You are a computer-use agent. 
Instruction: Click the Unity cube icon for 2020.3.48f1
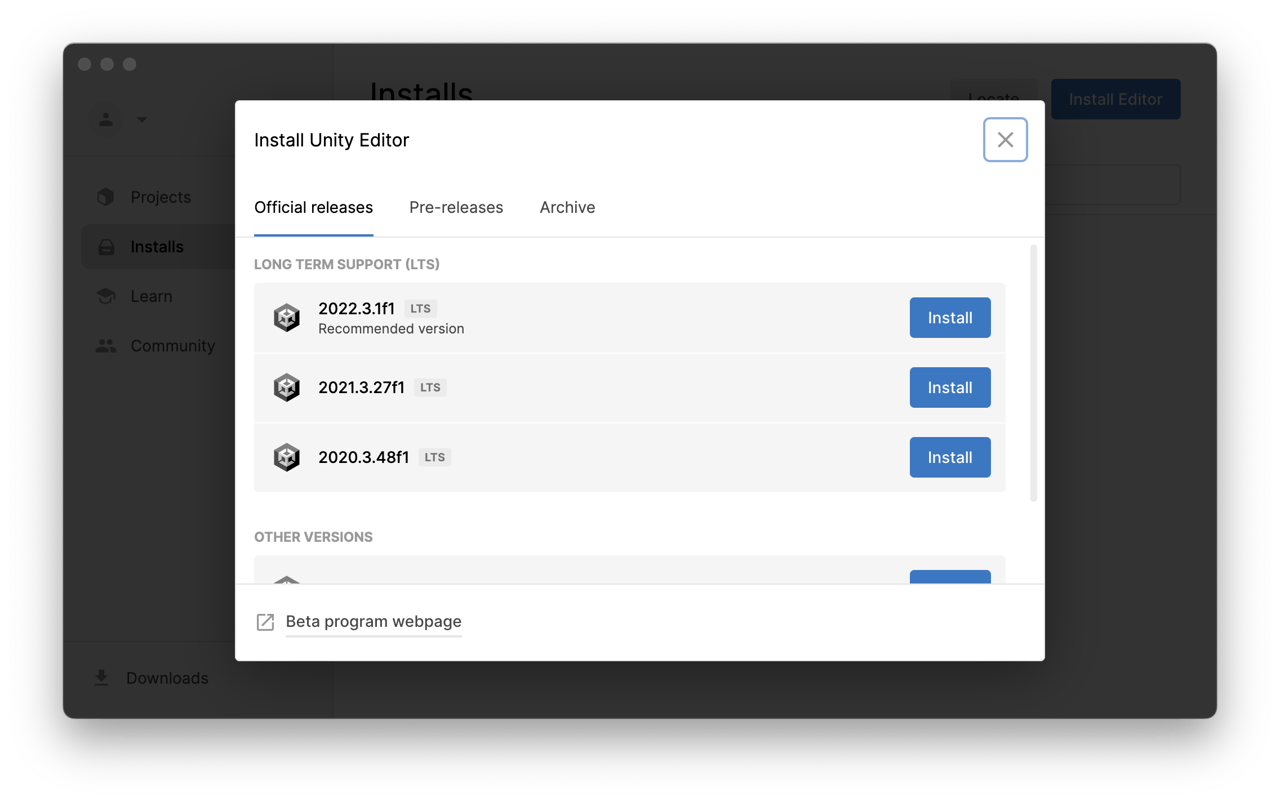point(287,458)
